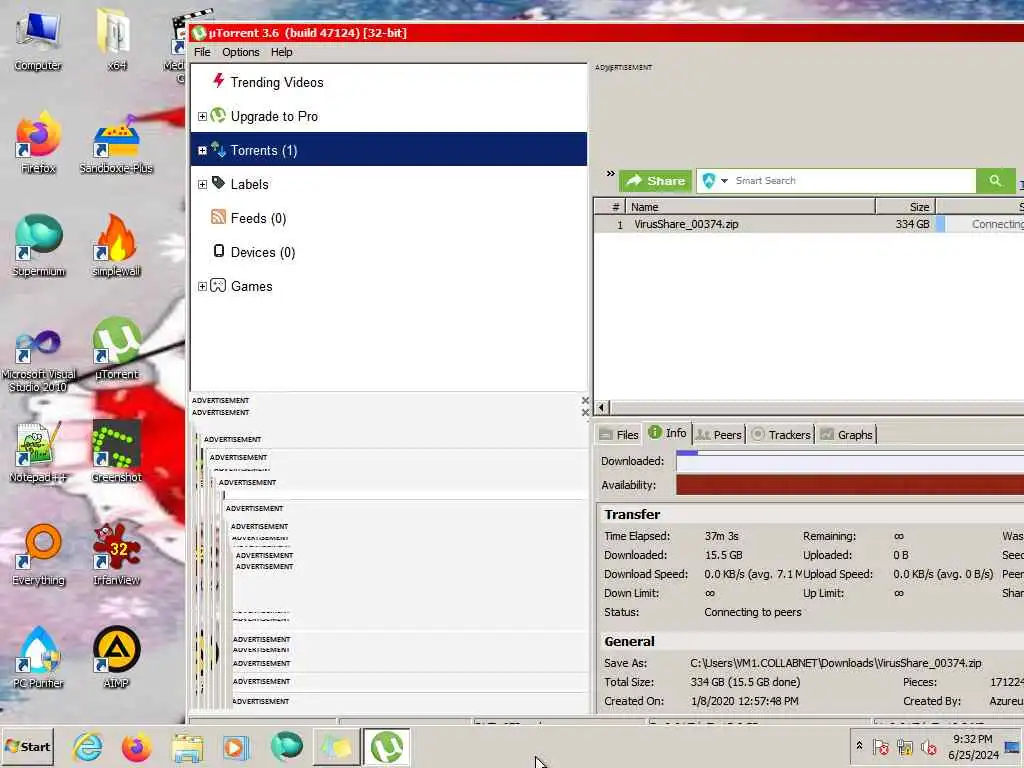Select the Devices (0) phone icon
The height and width of the screenshot is (768, 1024).
click(219, 251)
